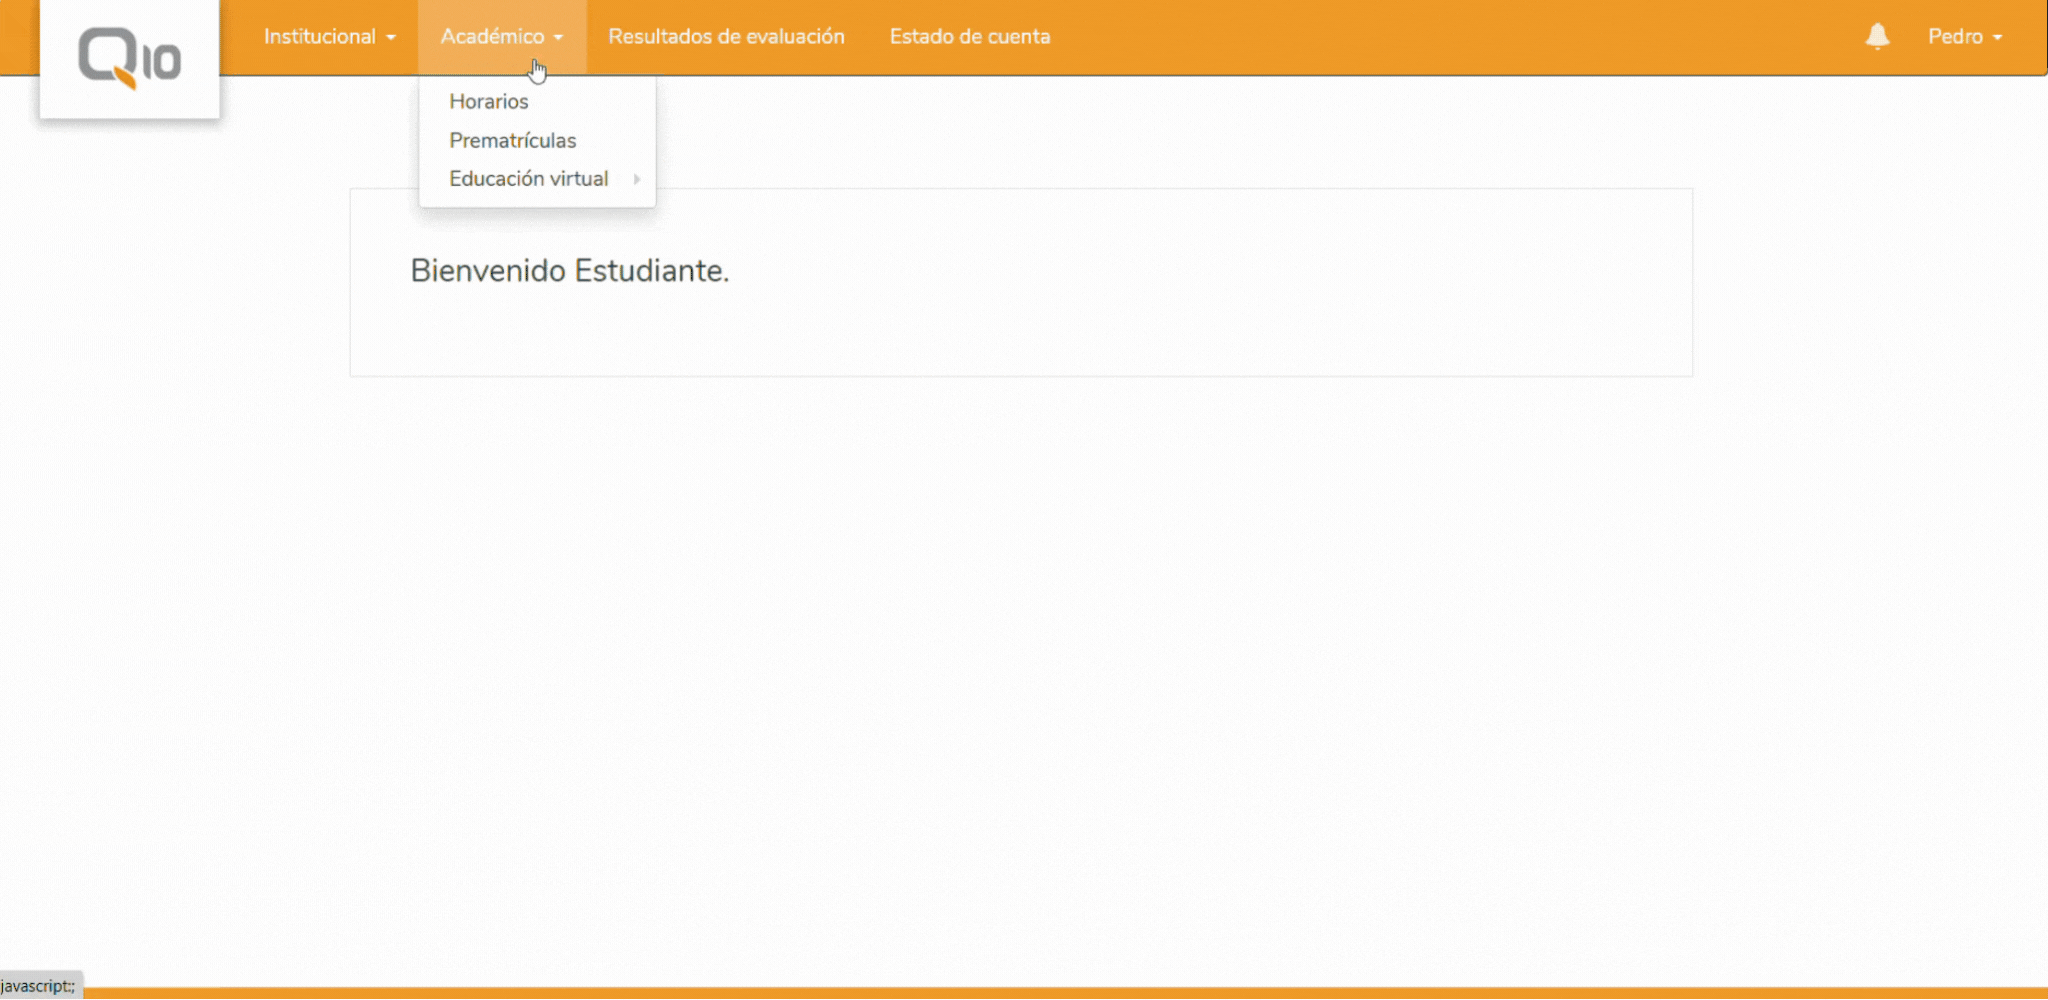Go to Resultados de evaluación
The height and width of the screenshot is (1000, 2048).
[726, 37]
